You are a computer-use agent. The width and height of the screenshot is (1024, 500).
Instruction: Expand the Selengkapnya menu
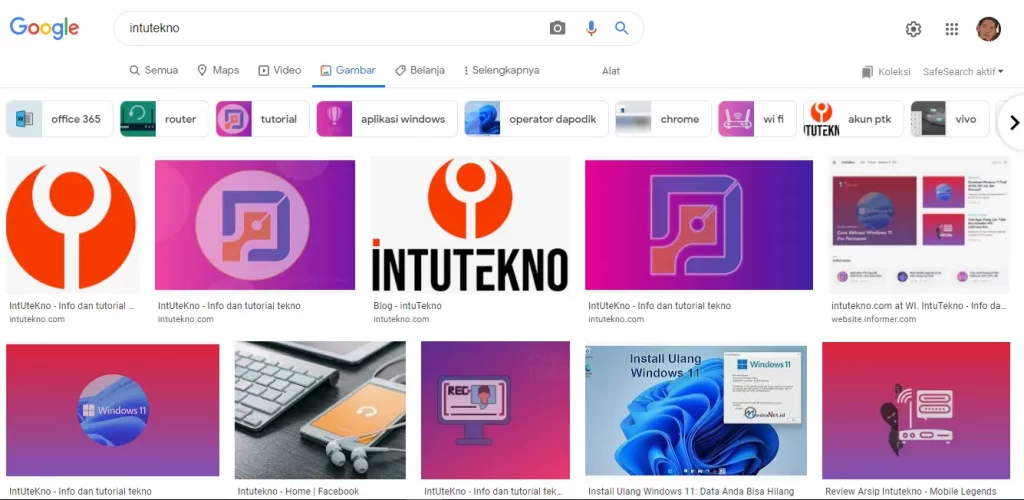pyautogui.click(x=502, y=70)
